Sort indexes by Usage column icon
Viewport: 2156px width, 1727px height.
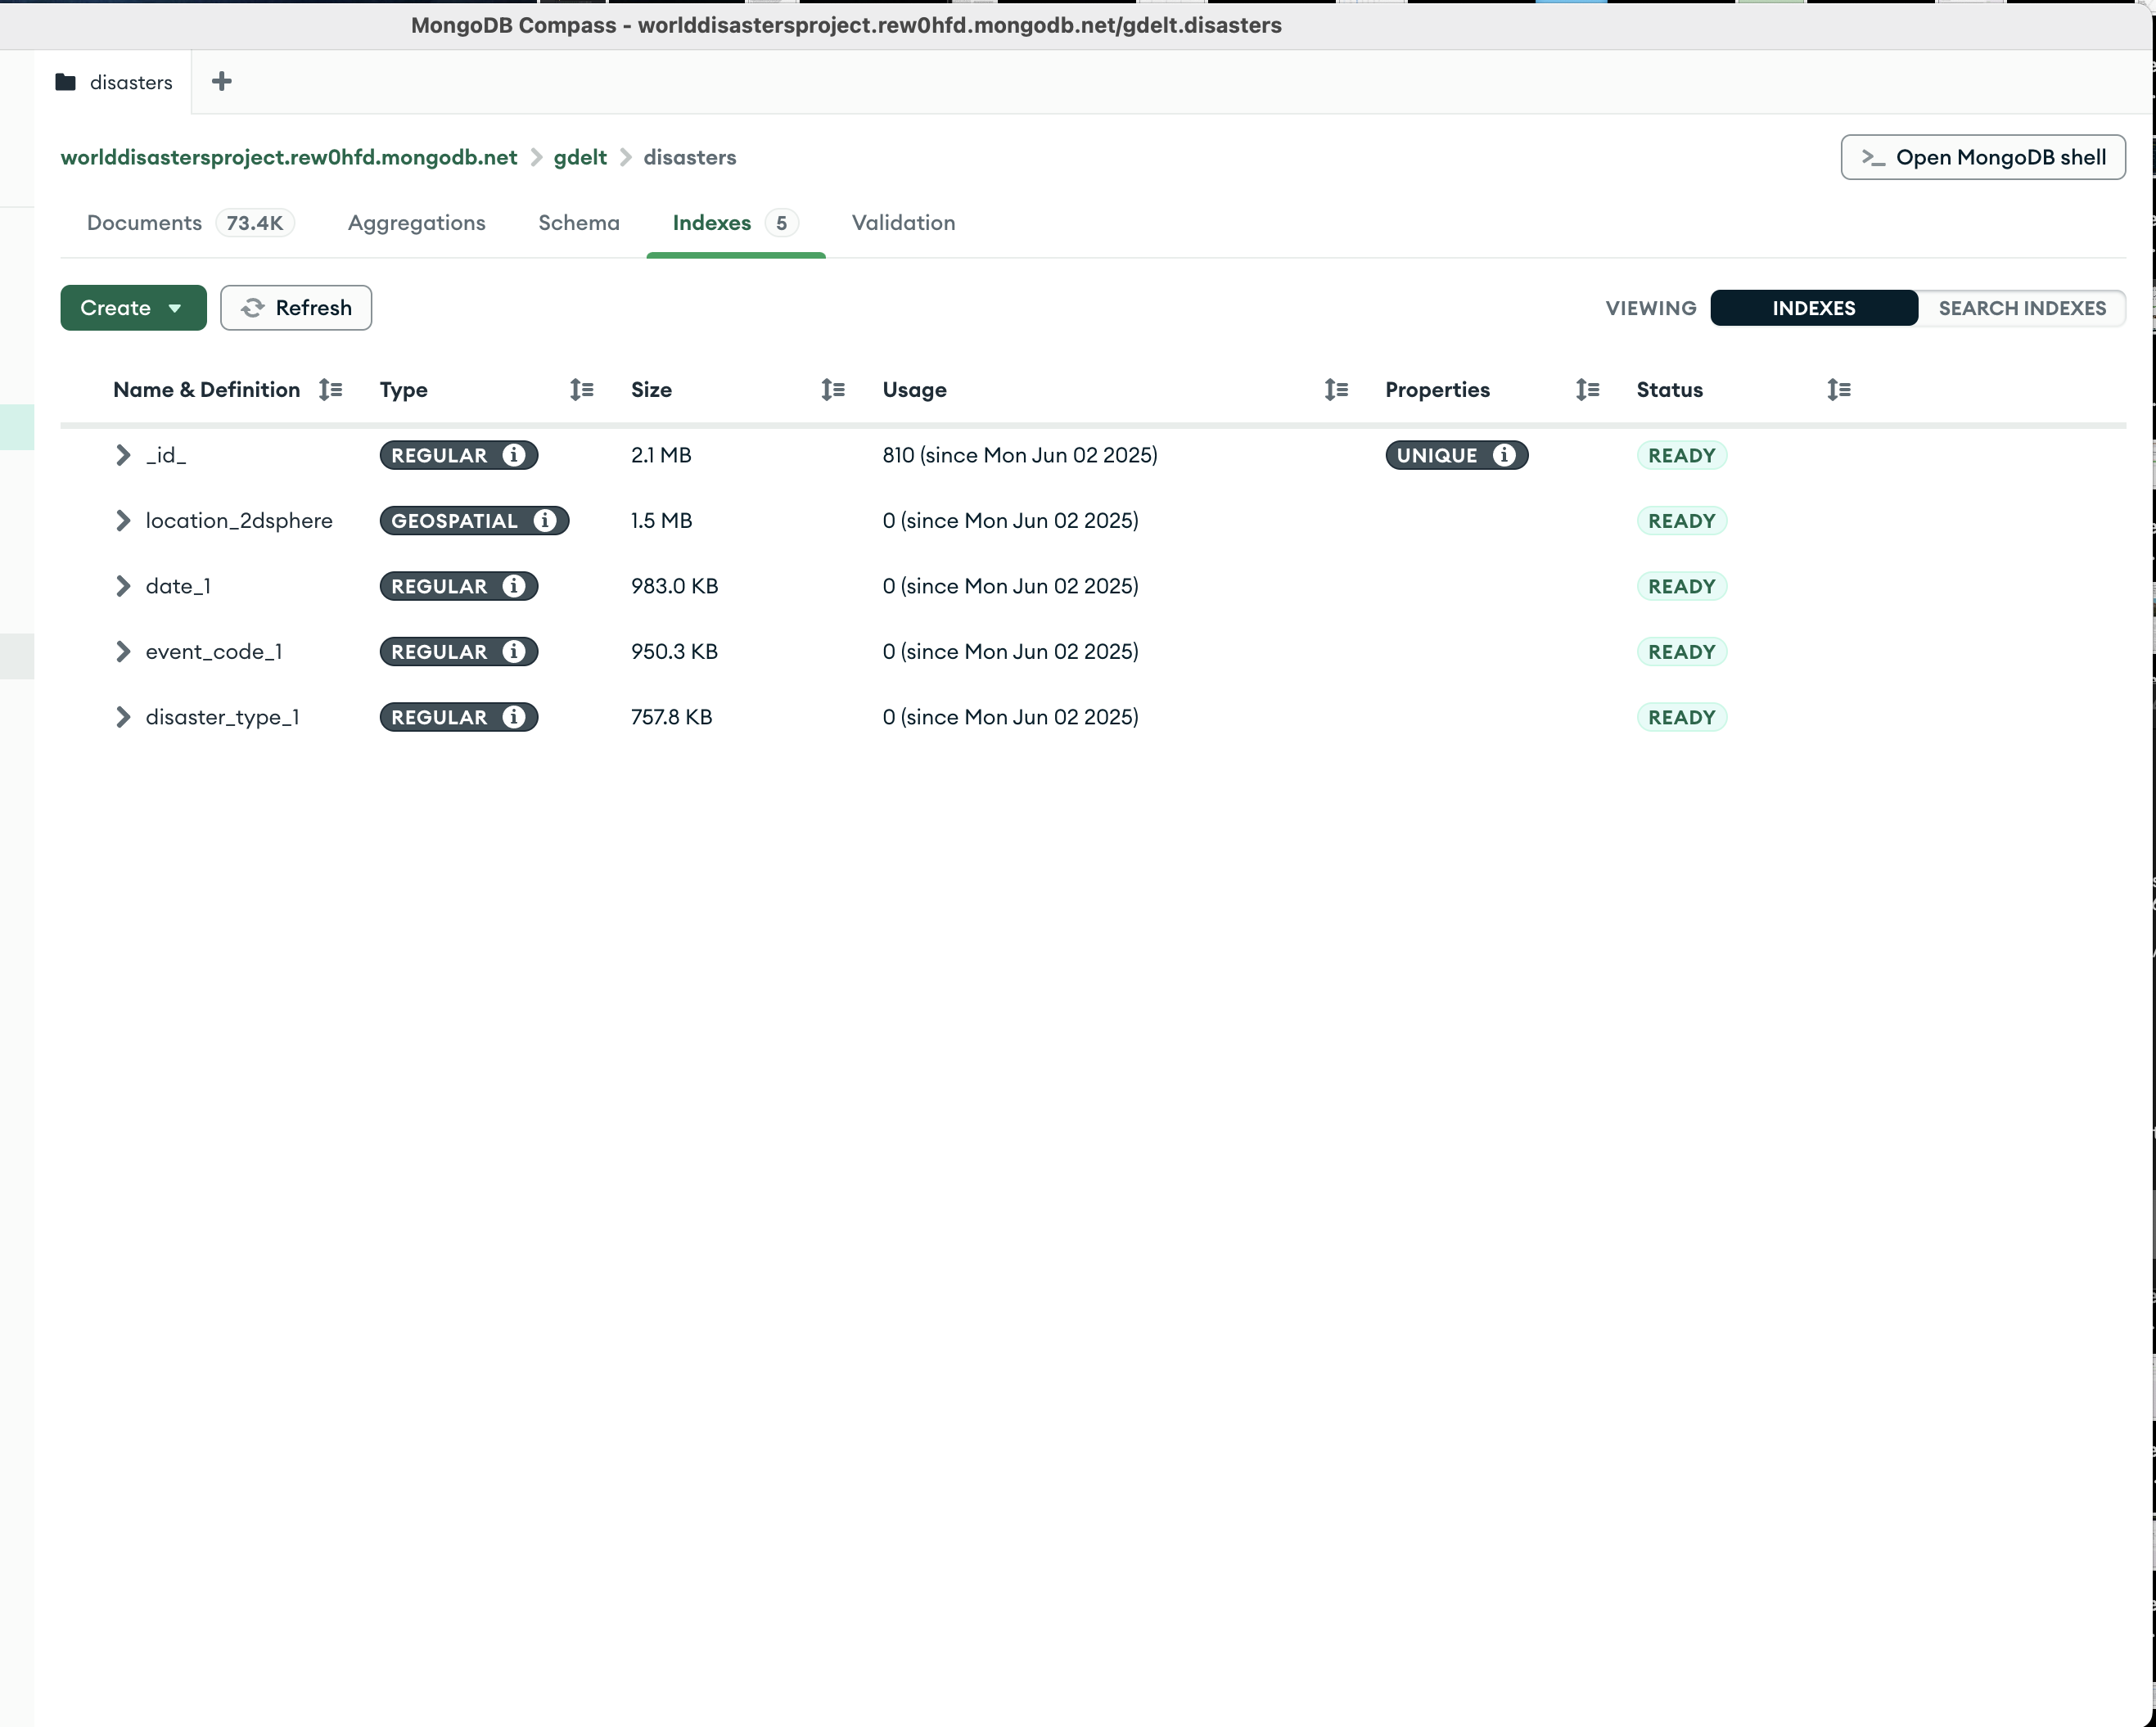[1336, 390]
